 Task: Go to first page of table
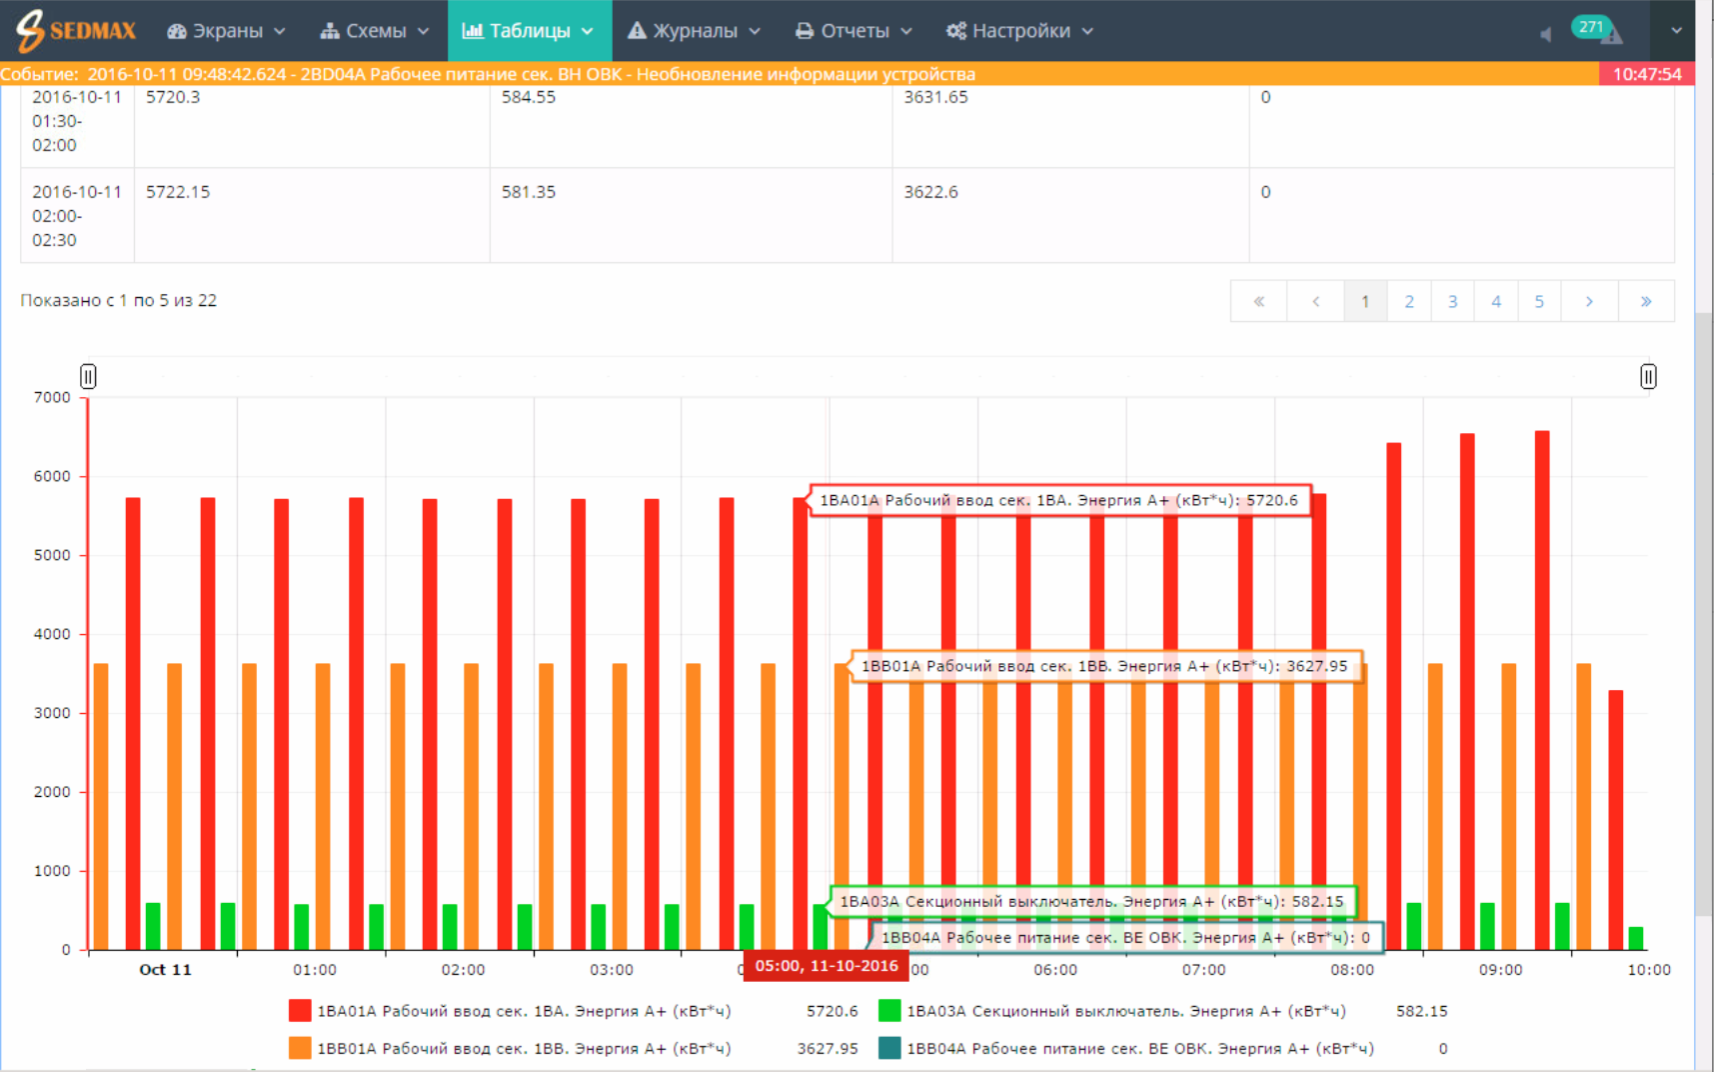1258,301
